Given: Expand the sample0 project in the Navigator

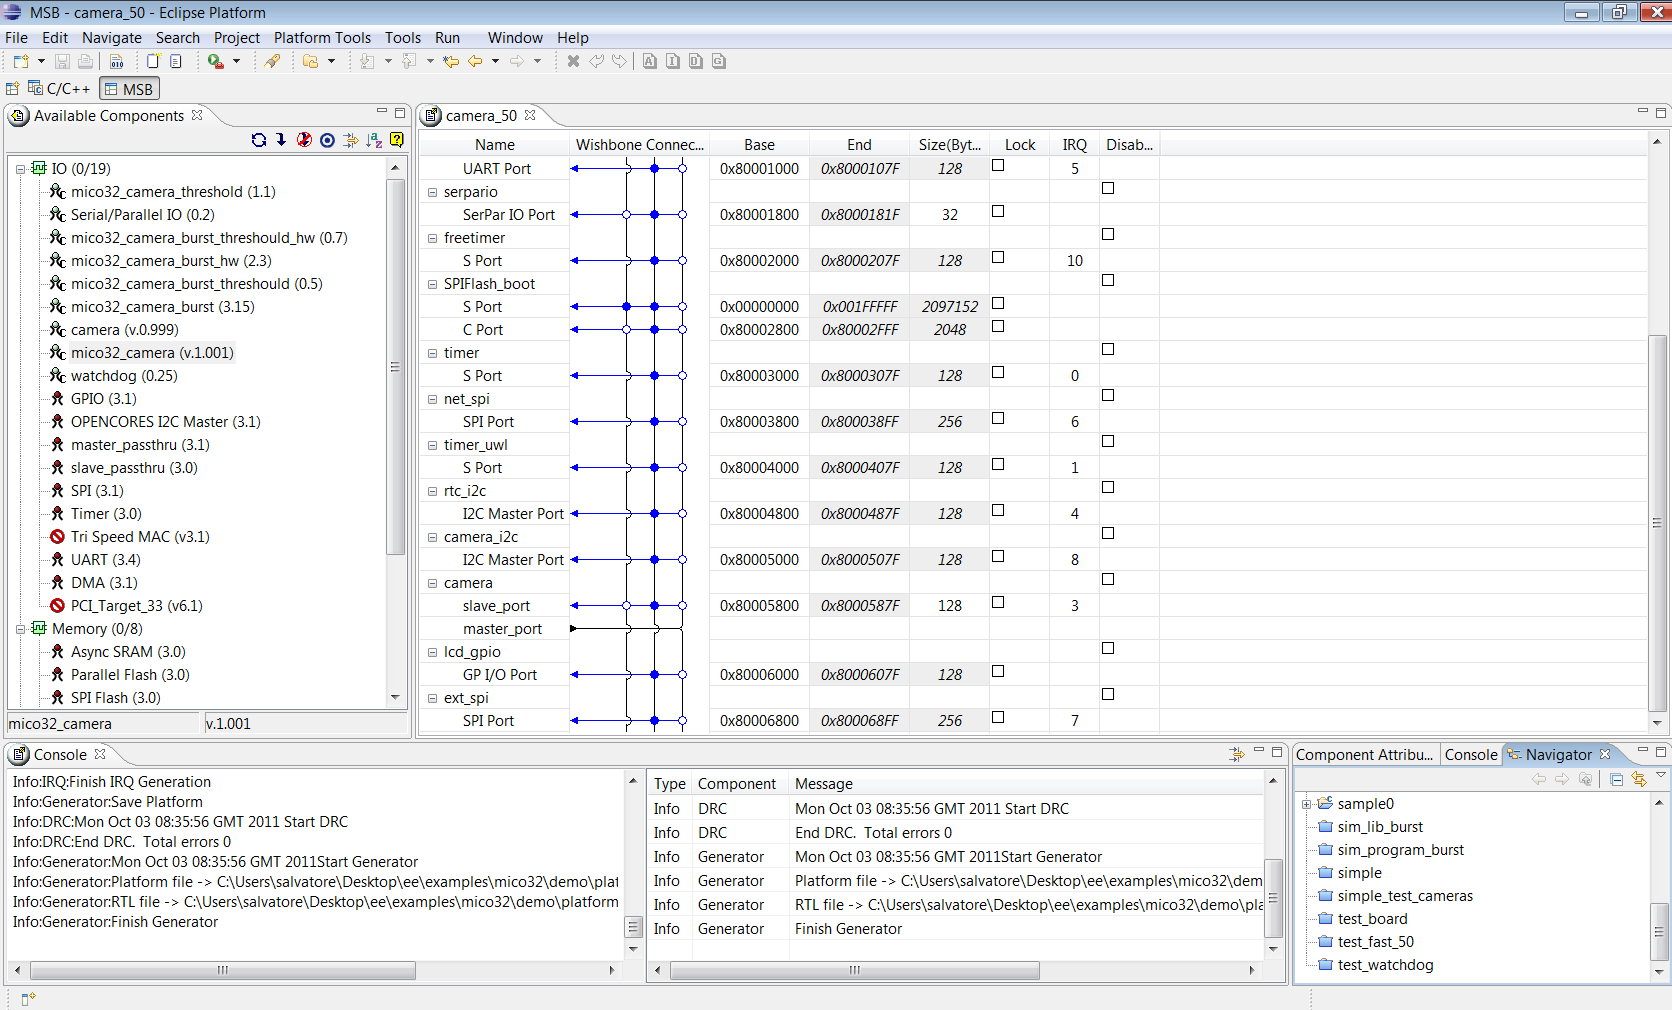Looking at the screenshot, I should 1306,804.
